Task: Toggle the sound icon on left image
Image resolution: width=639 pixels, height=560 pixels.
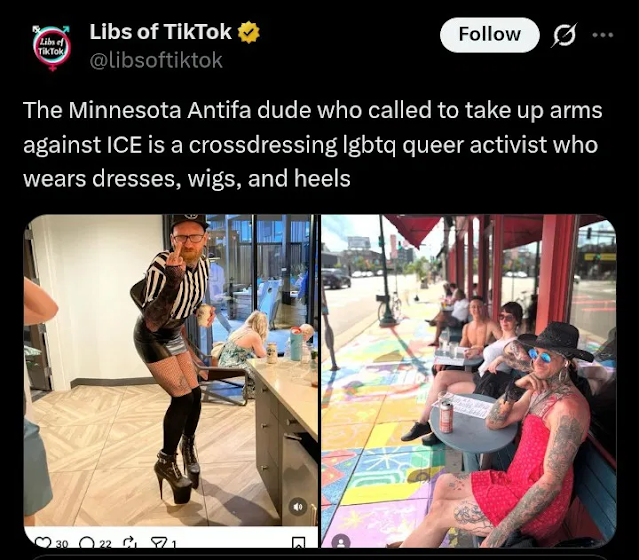Action: 298,507
